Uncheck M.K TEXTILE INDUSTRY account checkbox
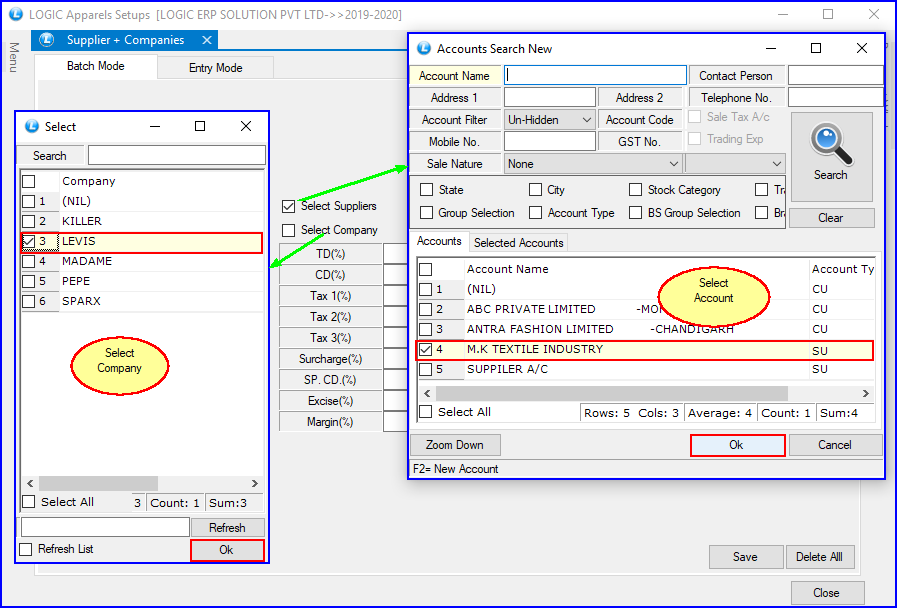Screen dimensions: 897x608 point(426,349)
